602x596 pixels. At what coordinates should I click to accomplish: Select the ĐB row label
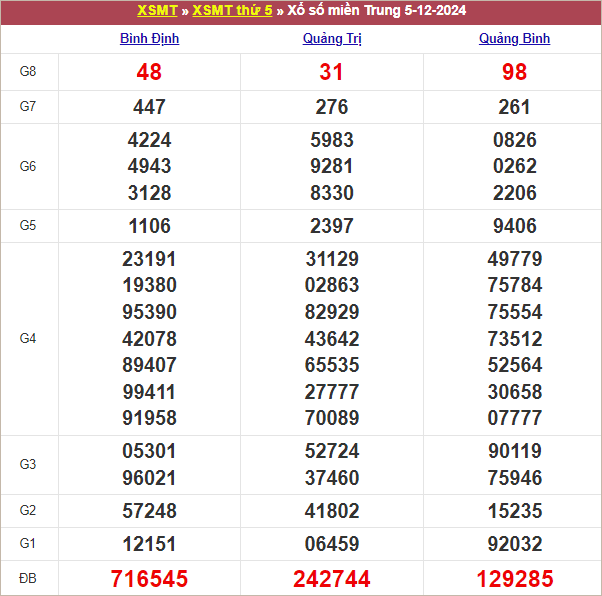pyautogui.click(x=28, y=578)
